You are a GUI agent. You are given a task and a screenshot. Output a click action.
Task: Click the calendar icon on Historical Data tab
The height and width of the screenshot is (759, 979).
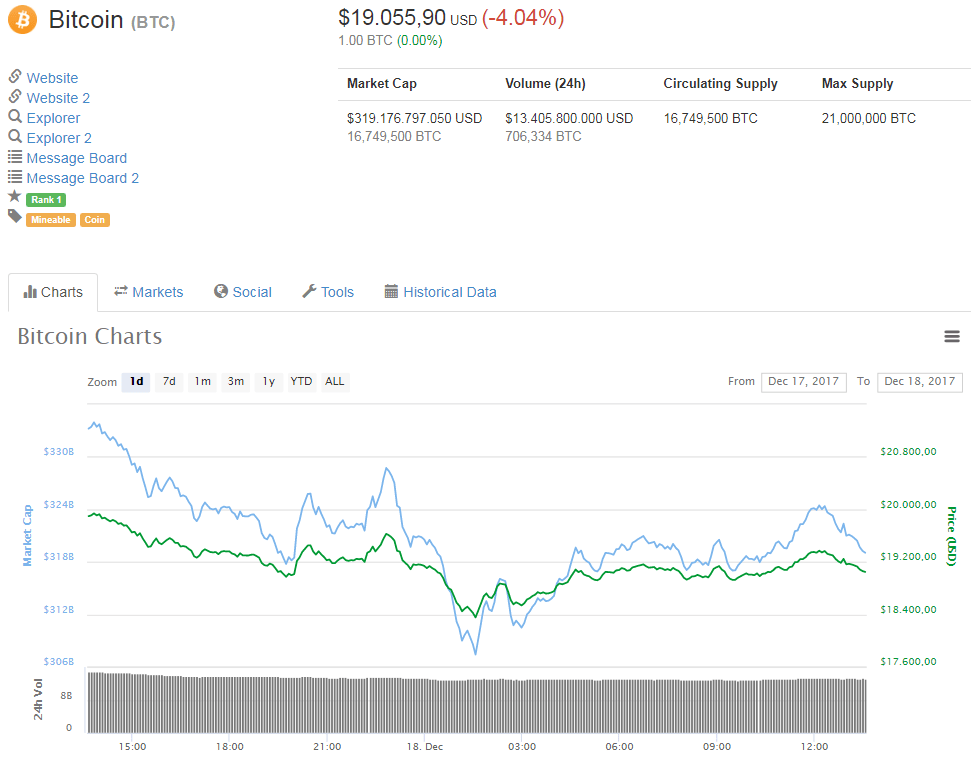point(391,291)
